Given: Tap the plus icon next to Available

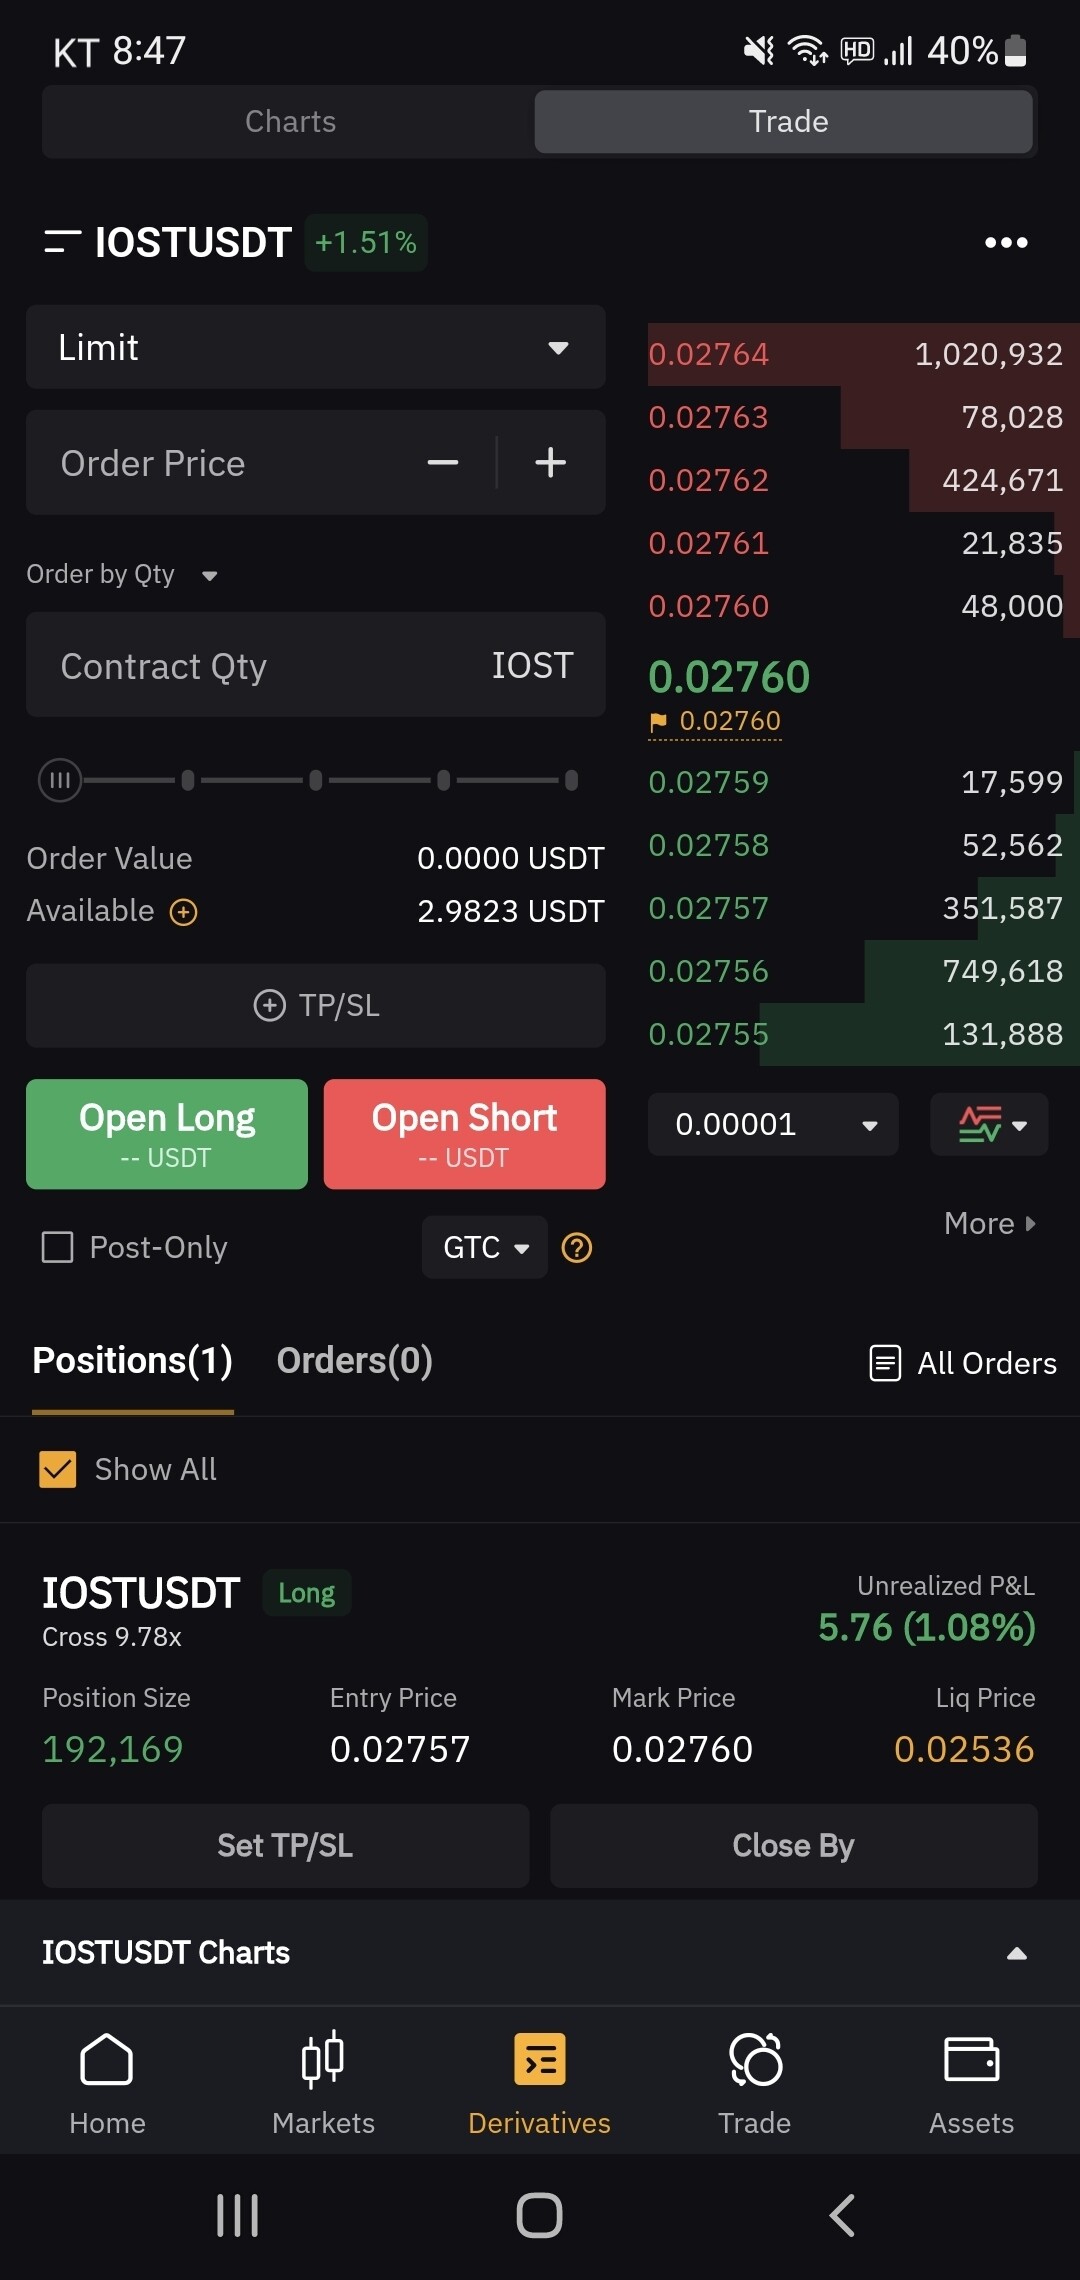Looking at the screenshot, I should coord(184,912).
